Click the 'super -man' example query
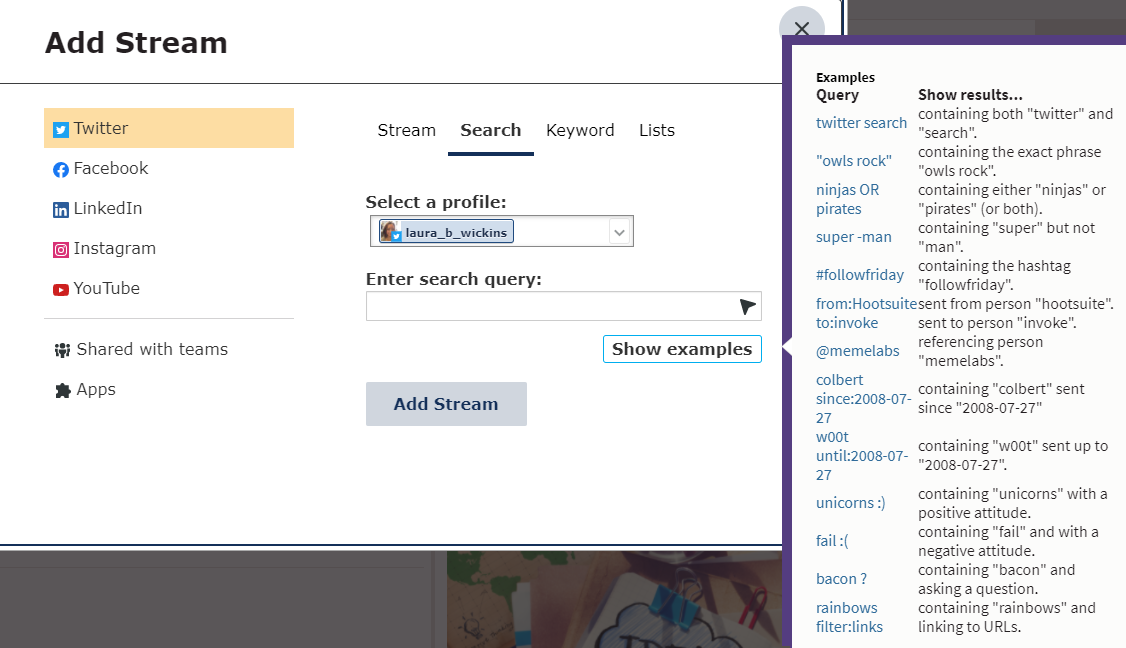This screenshot has height=648, width=1126. pyautogui.click(x=854, y=237)
